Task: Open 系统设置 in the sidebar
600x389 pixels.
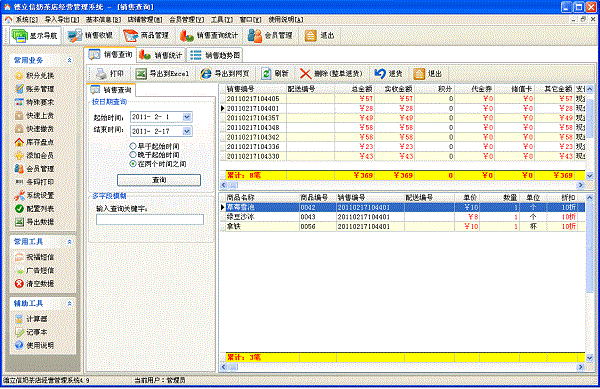Action: click(x=34, y=195)
